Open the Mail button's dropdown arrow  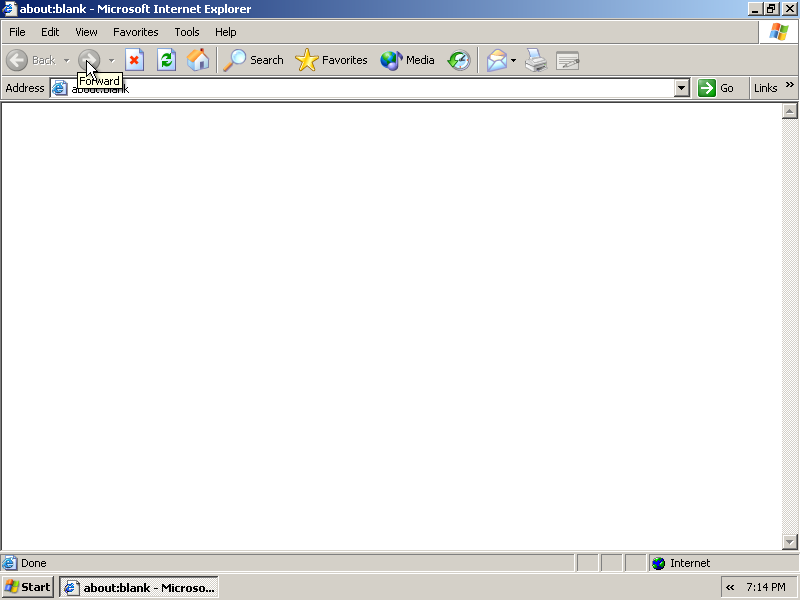514,60
